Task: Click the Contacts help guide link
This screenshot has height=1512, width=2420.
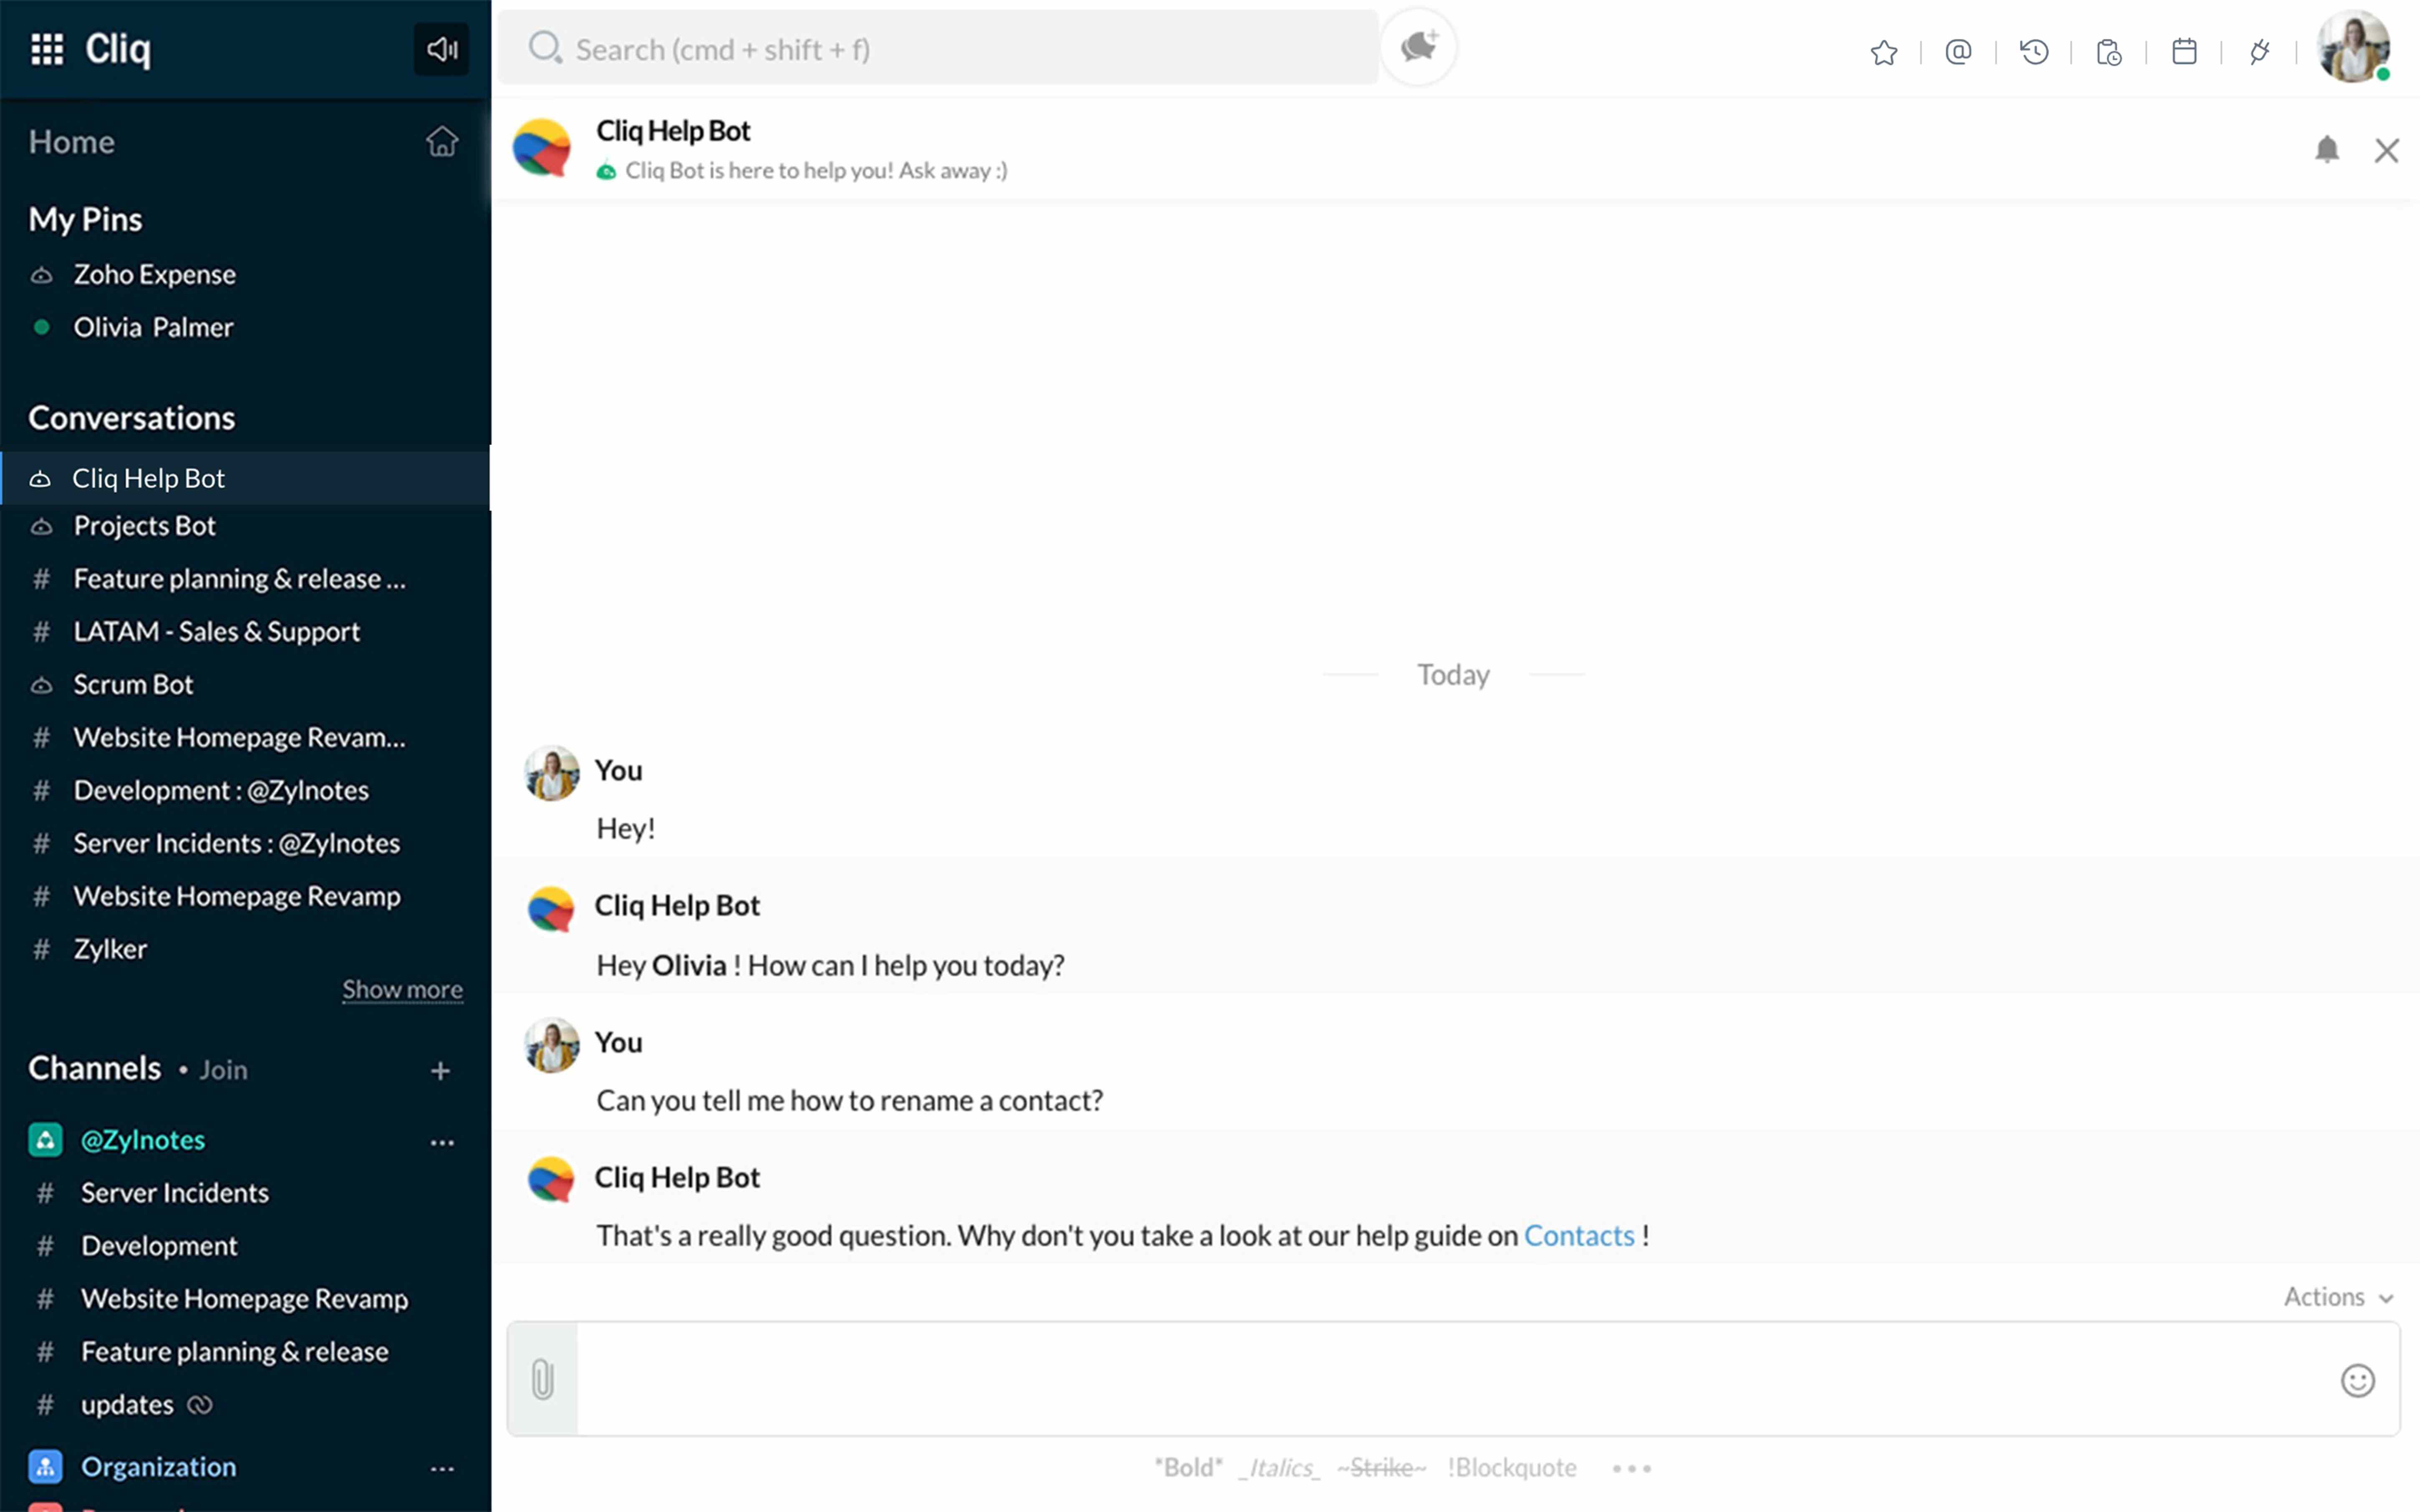Action: point(1578,1236)
